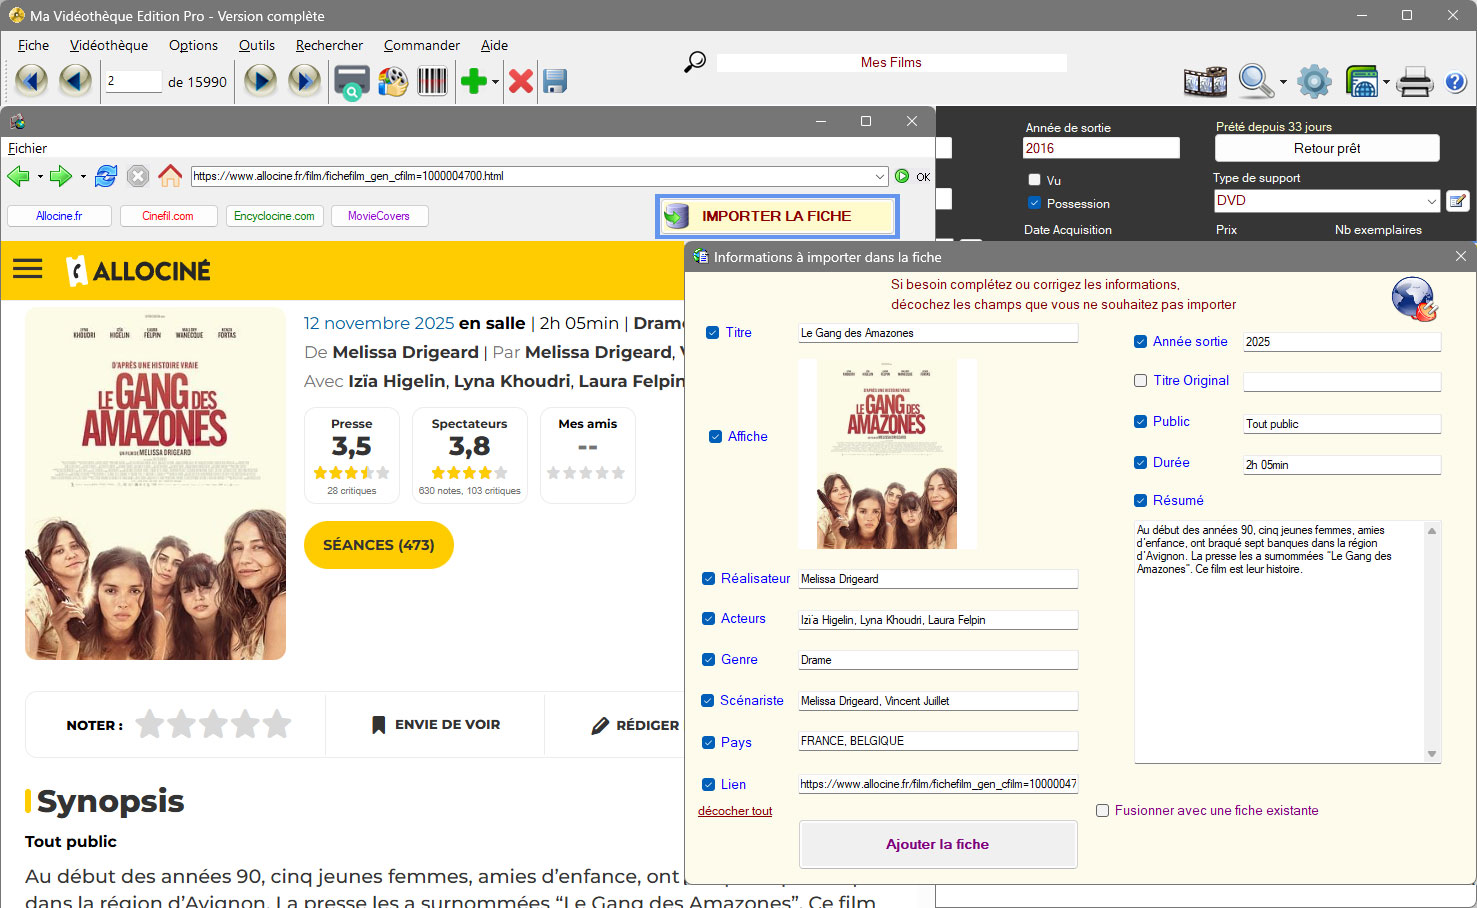This screenshot has height=908, width=1477.
Task: Save the record with the floppy disk icon
Action: (555, 81)
